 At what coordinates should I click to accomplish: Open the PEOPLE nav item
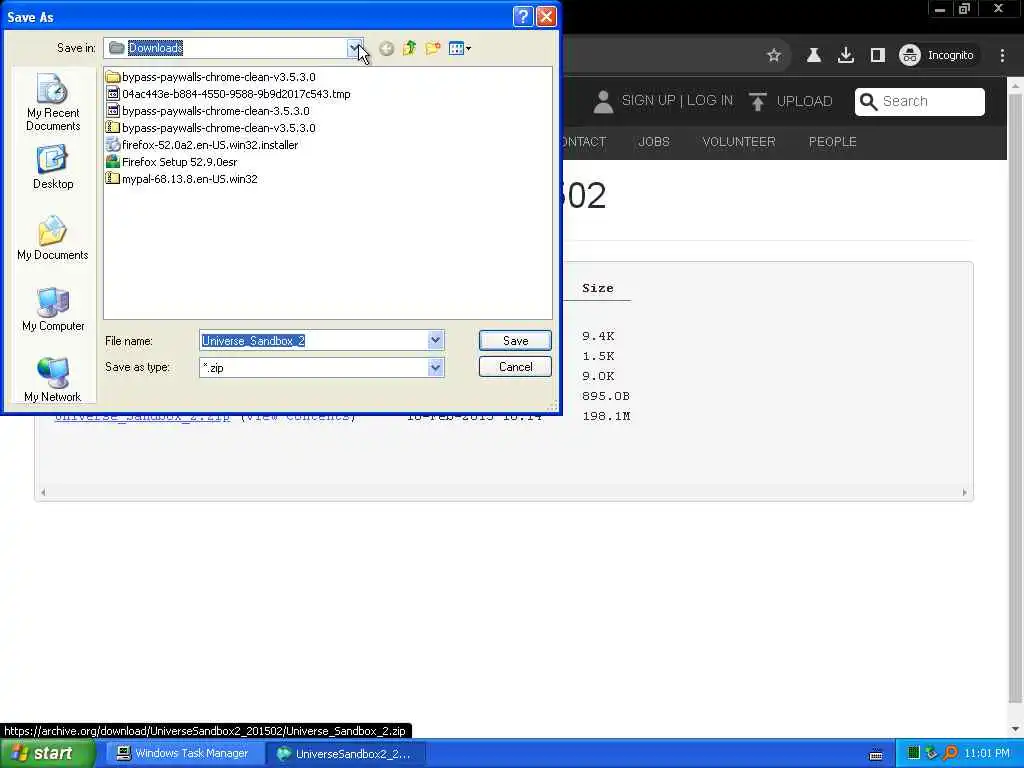click(833, 142)
